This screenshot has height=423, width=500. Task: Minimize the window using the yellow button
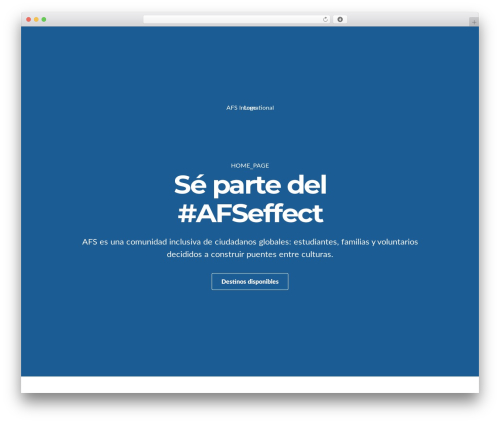(x=36, y=20)
